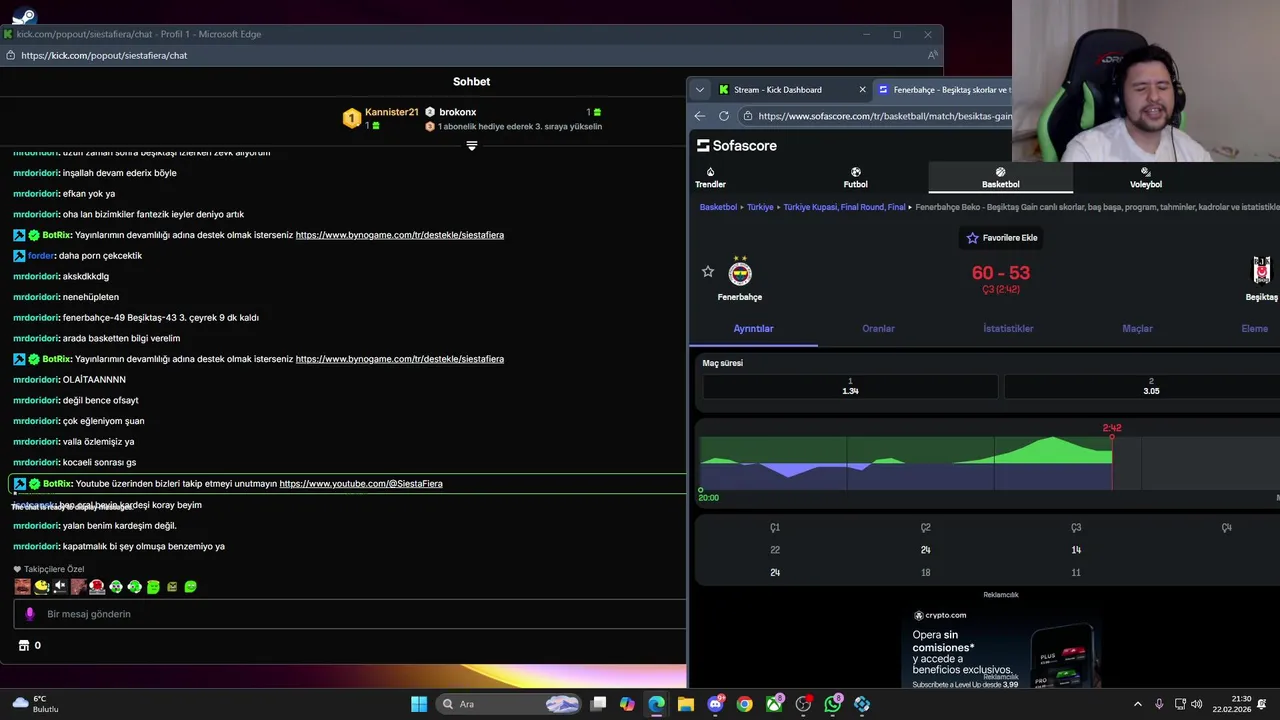The width and height of the screenshot is (1280, 720).
Task: Insert the muted speaker emote
Action: [60, 587]
